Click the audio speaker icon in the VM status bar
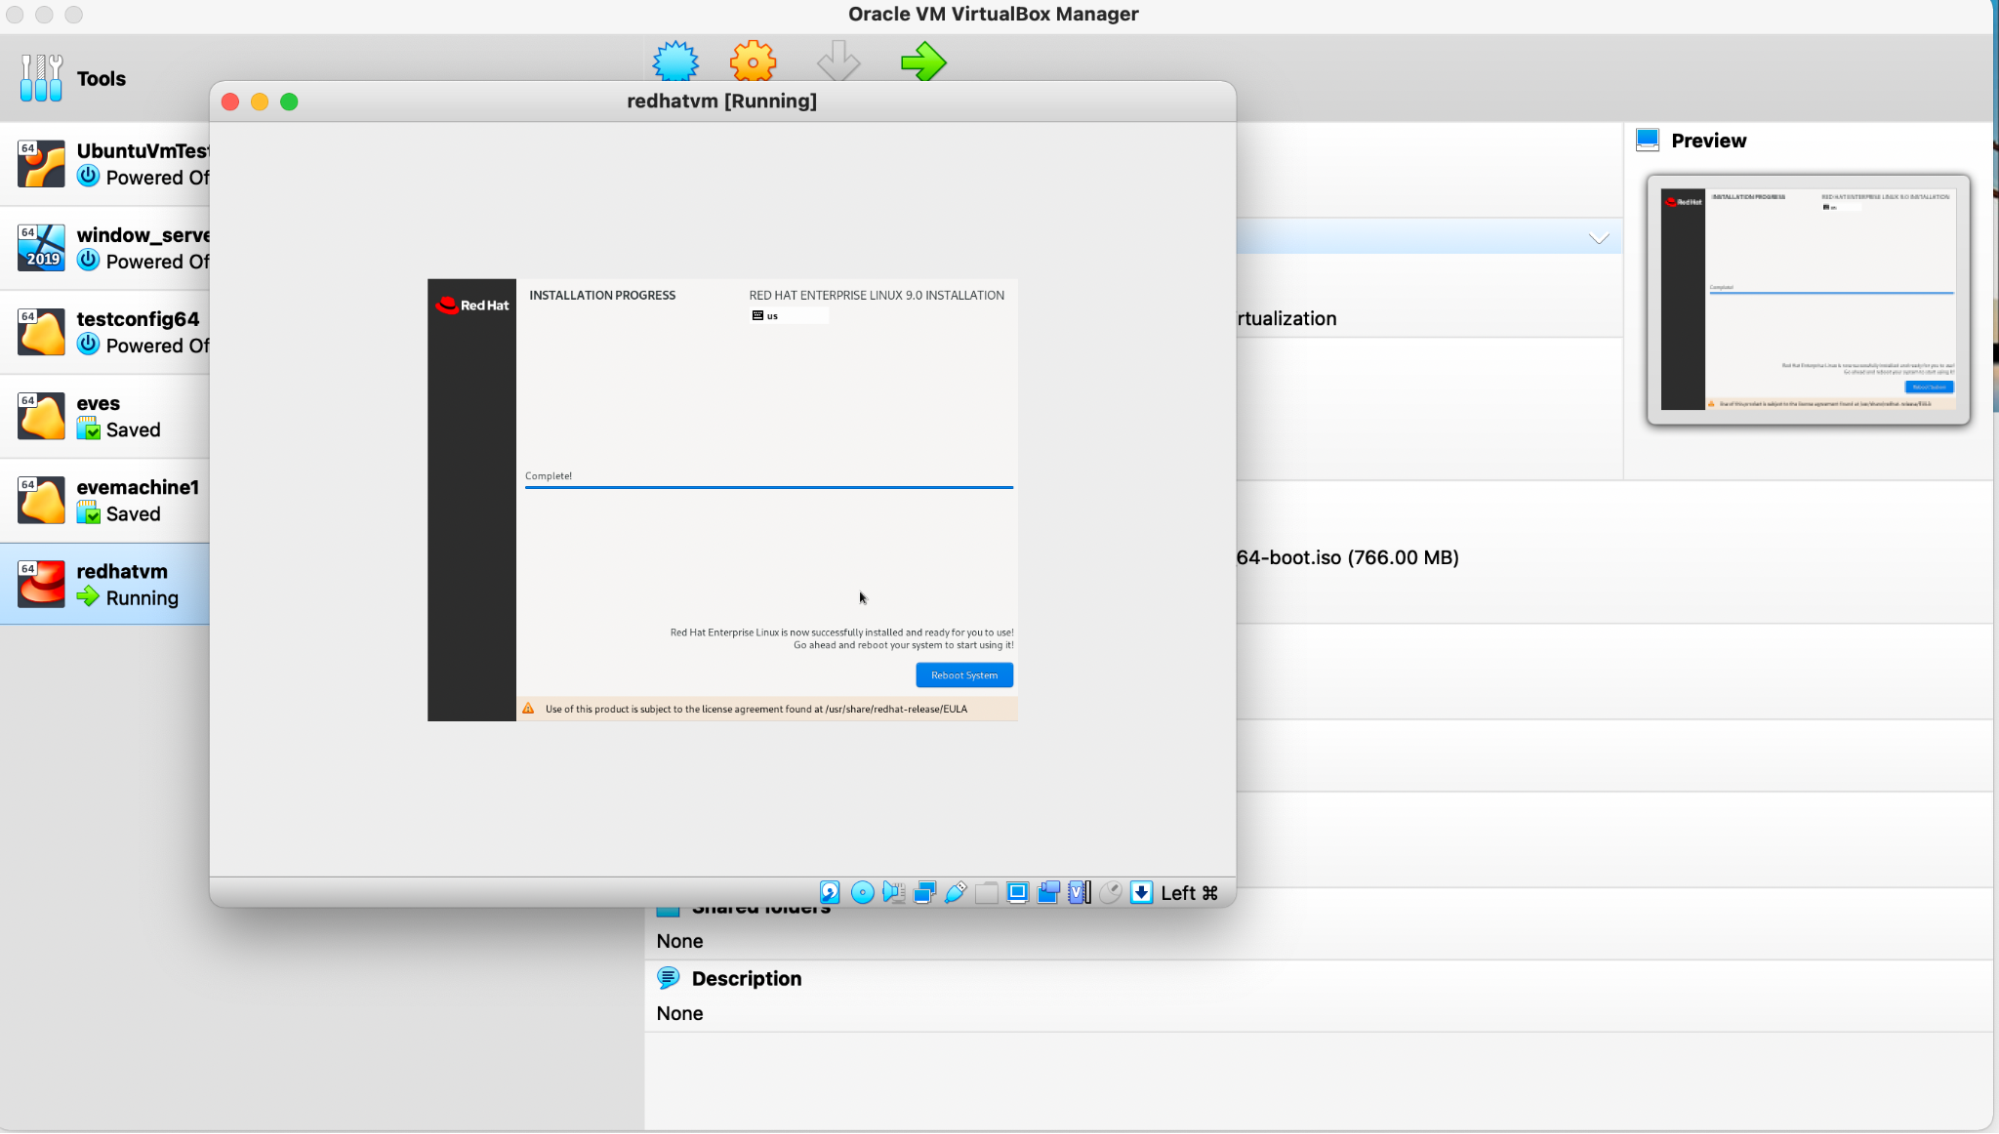This screenshot has height=1134, width=1999. (893, 892)
